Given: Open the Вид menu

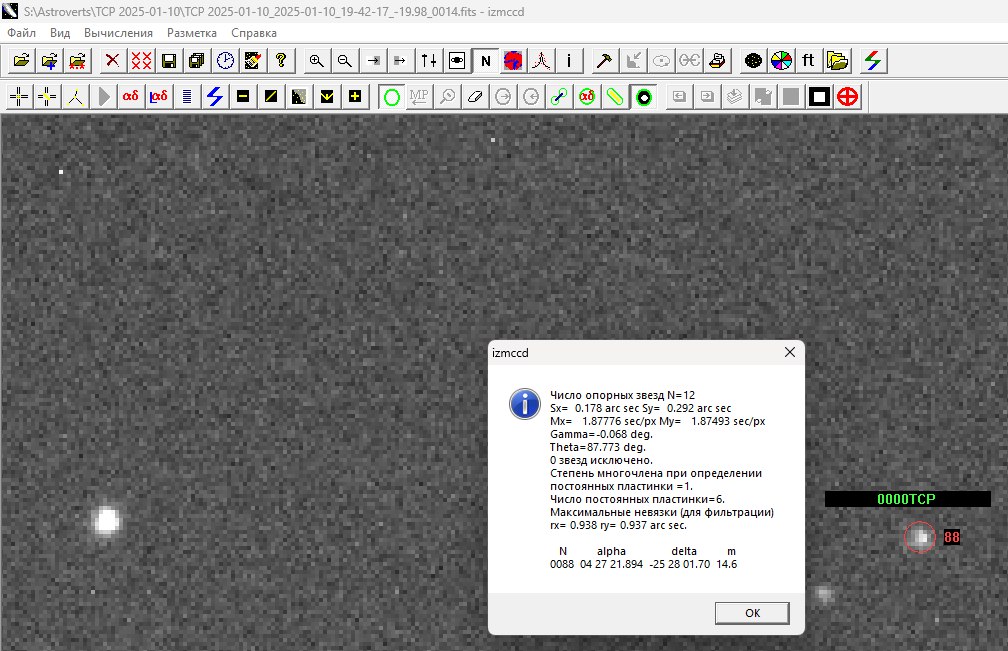Looking at the screenshot, I should tap(60, 33).
